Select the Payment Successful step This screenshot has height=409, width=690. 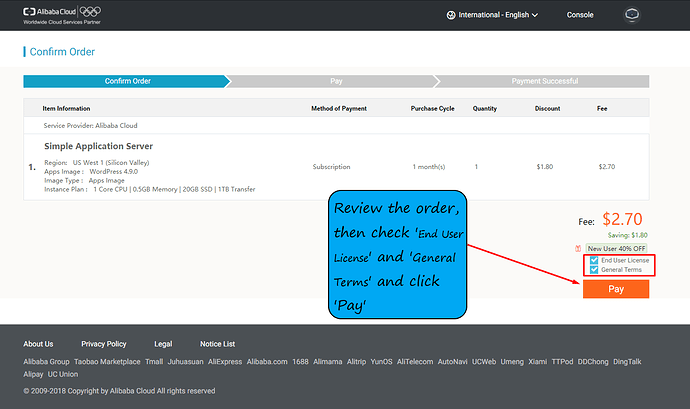point(542,81)
